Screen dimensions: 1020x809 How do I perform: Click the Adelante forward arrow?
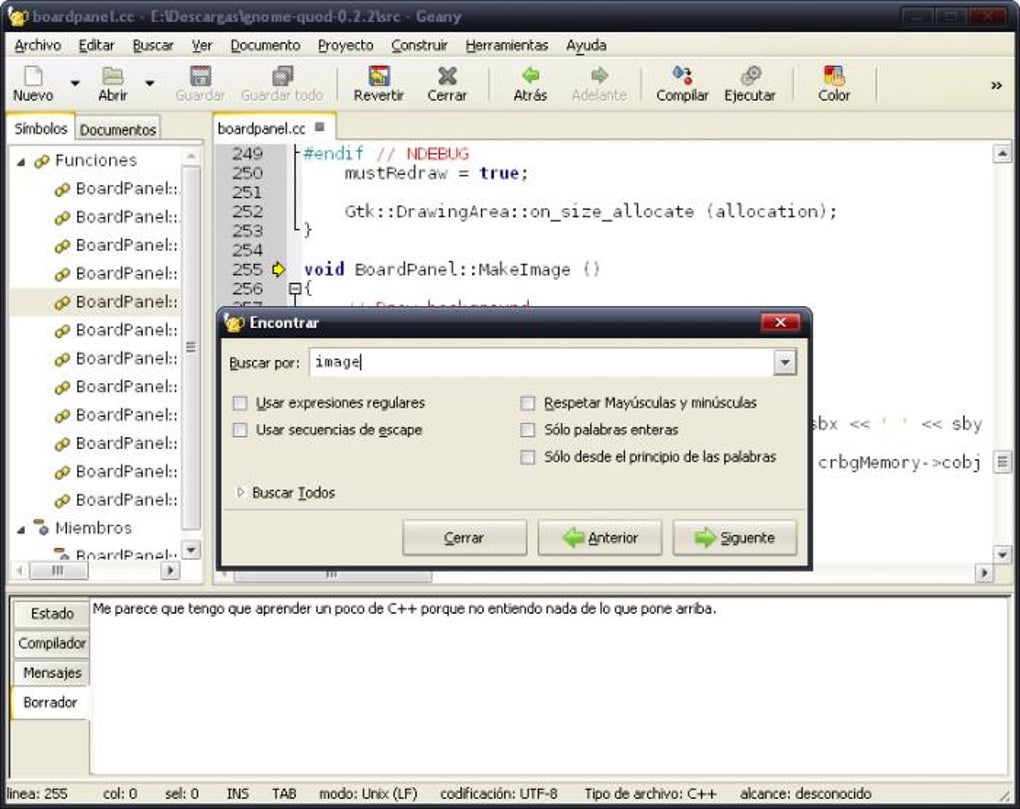point(599,76)
